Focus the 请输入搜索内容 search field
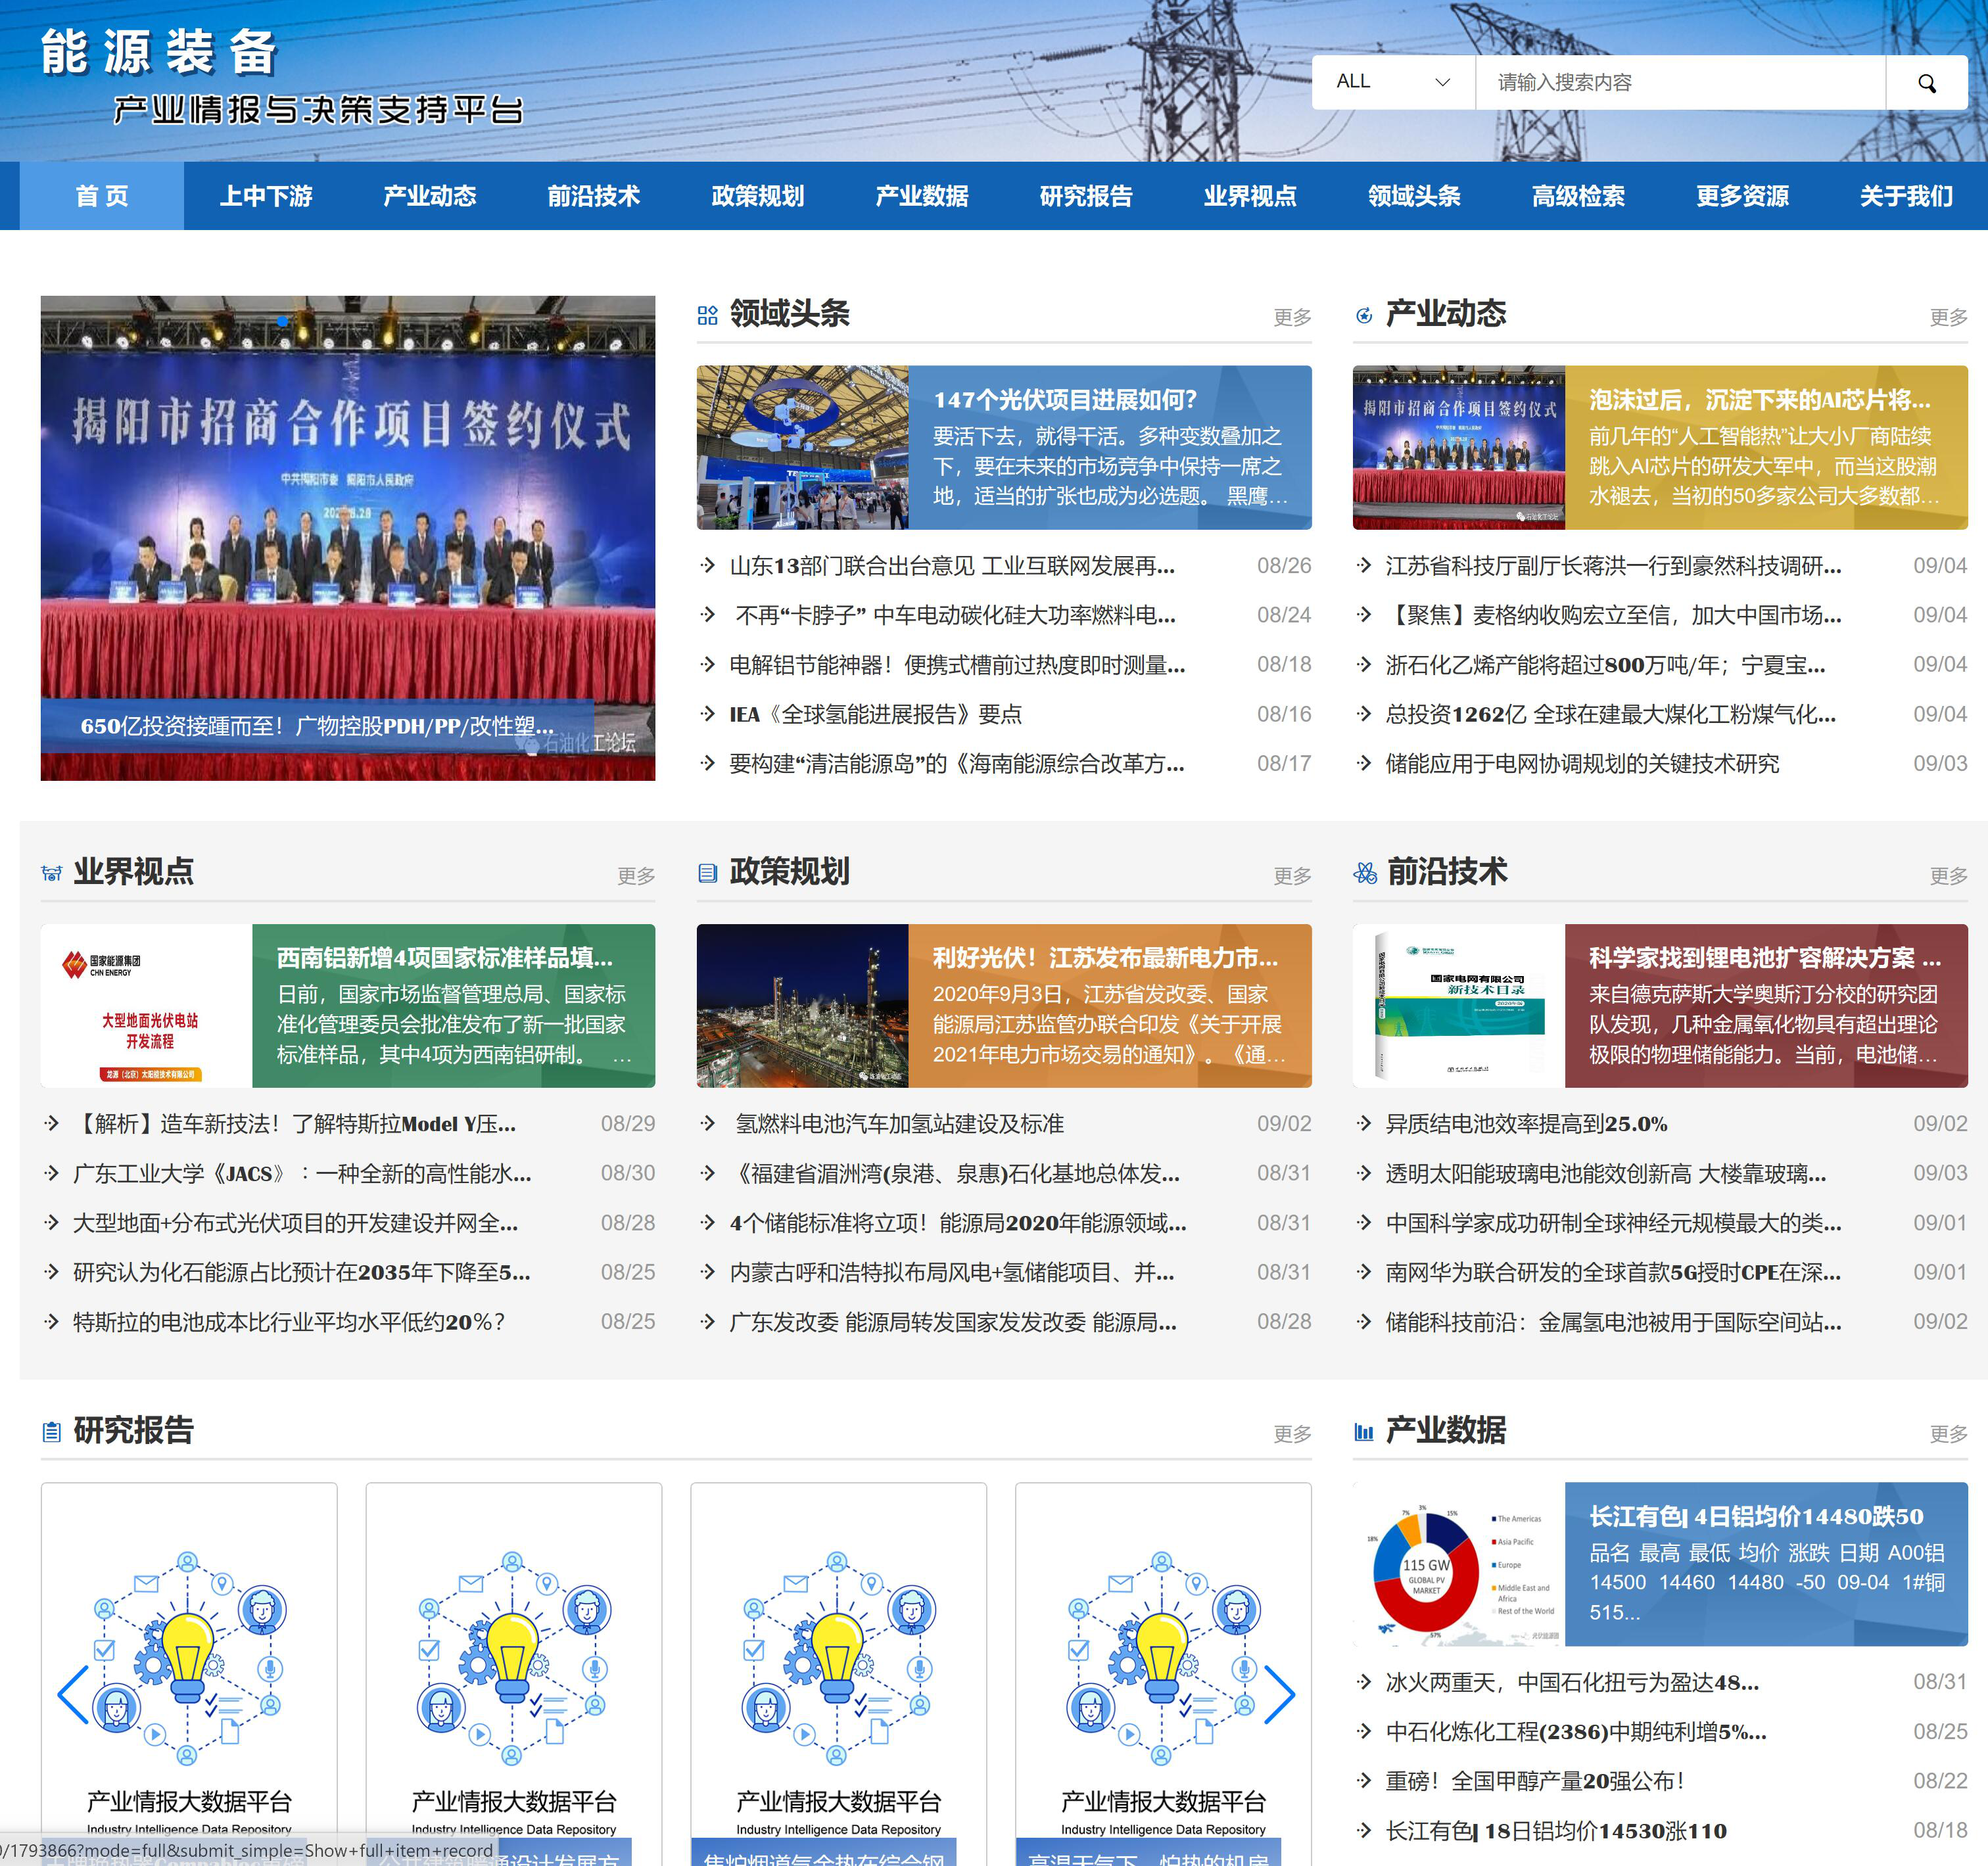This screenshot has width=1988, height=1866. click(x=1680, y=82)
